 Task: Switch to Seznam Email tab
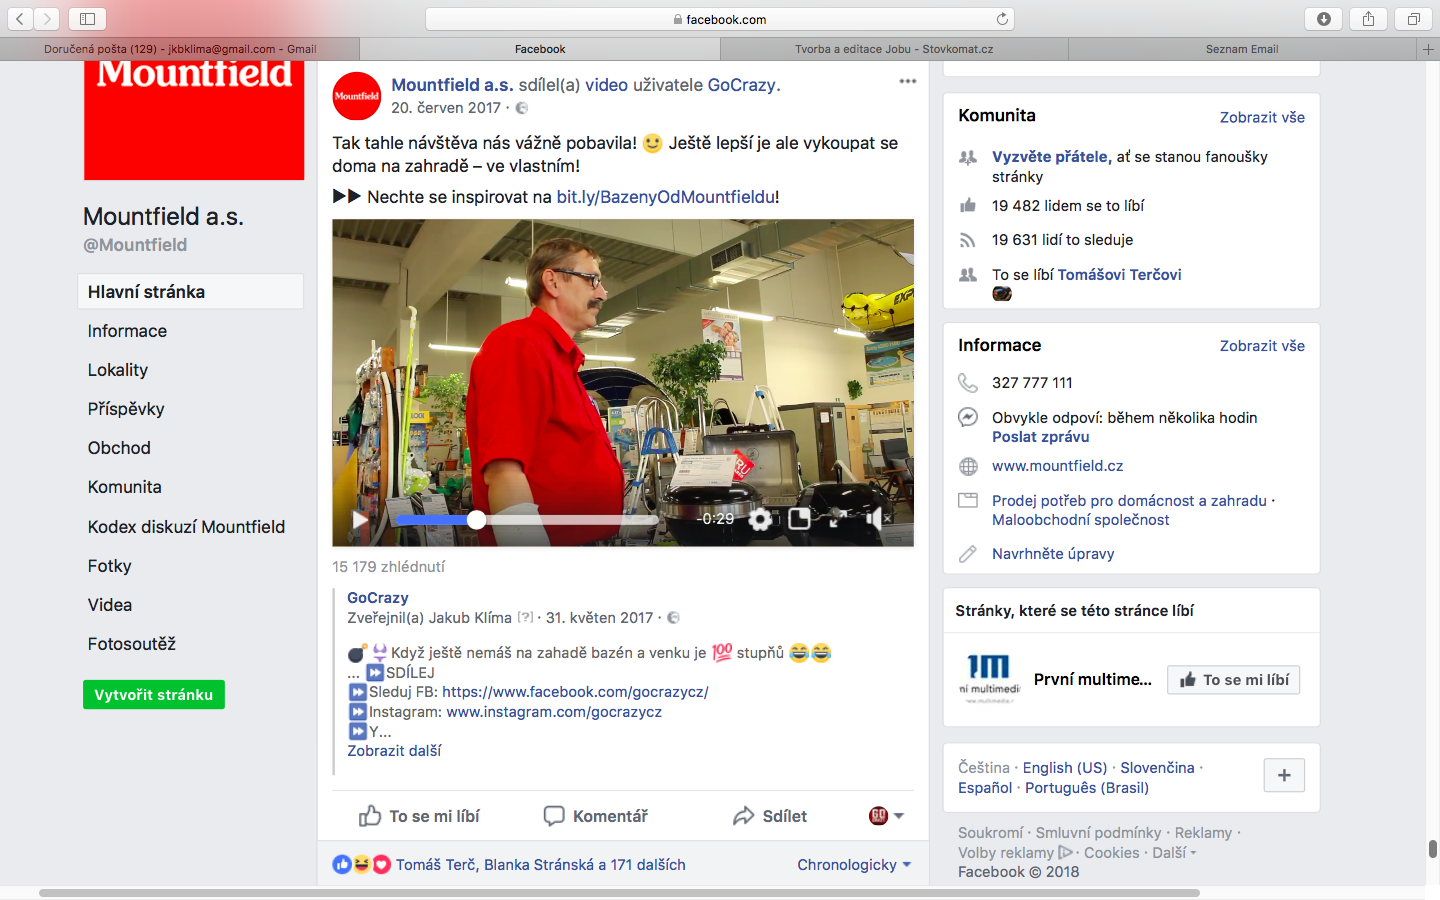(x=1242, y=49)
